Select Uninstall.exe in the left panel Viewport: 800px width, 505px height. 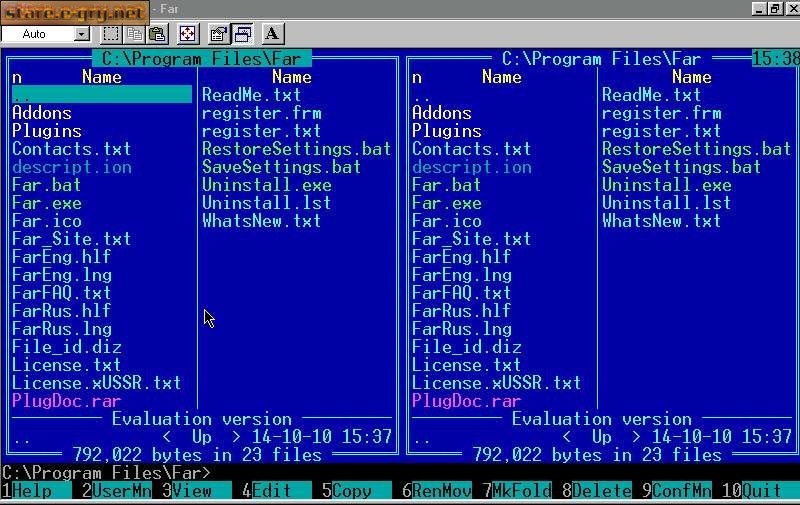click(267, 185)
